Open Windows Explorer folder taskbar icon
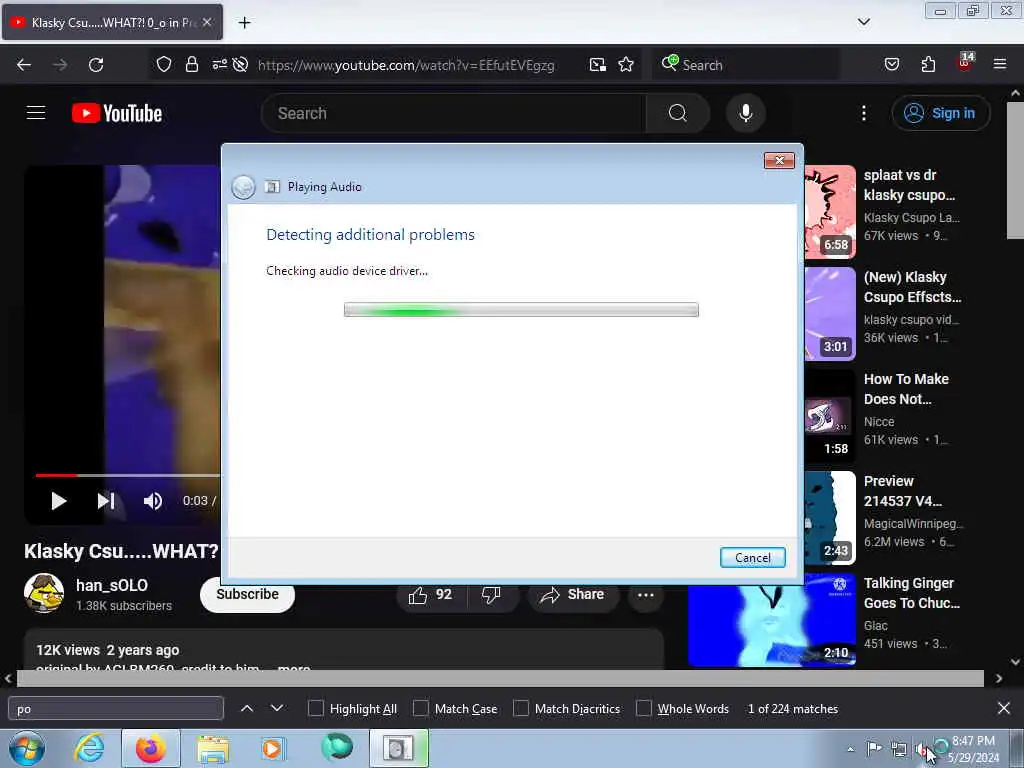Viewport: 1024px width, 768px height. coord(213,748)
